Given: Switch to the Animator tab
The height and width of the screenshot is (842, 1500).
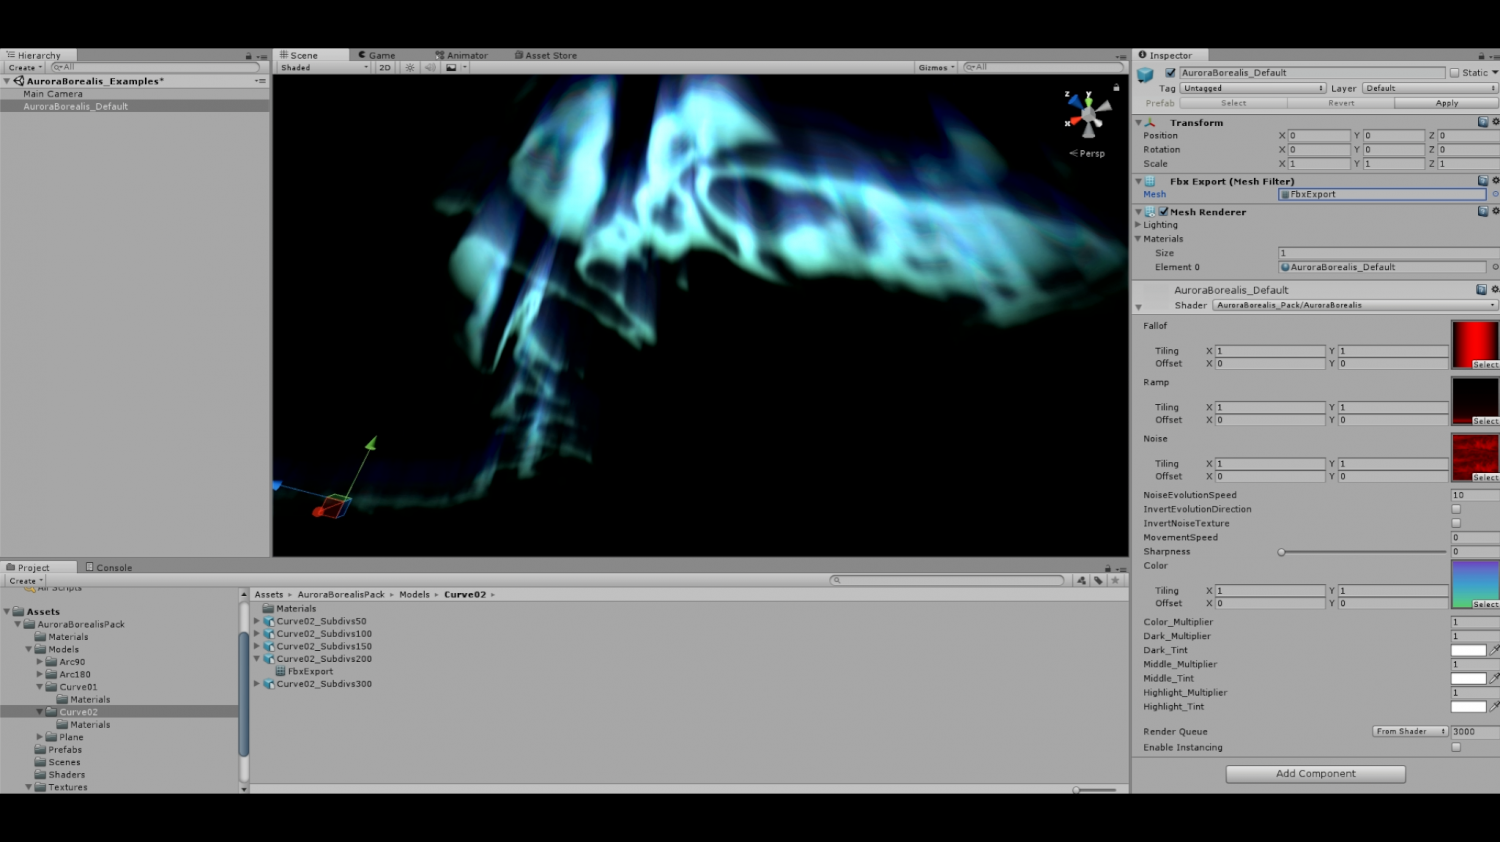Looking at the screenshot, I should click(461, 56).
